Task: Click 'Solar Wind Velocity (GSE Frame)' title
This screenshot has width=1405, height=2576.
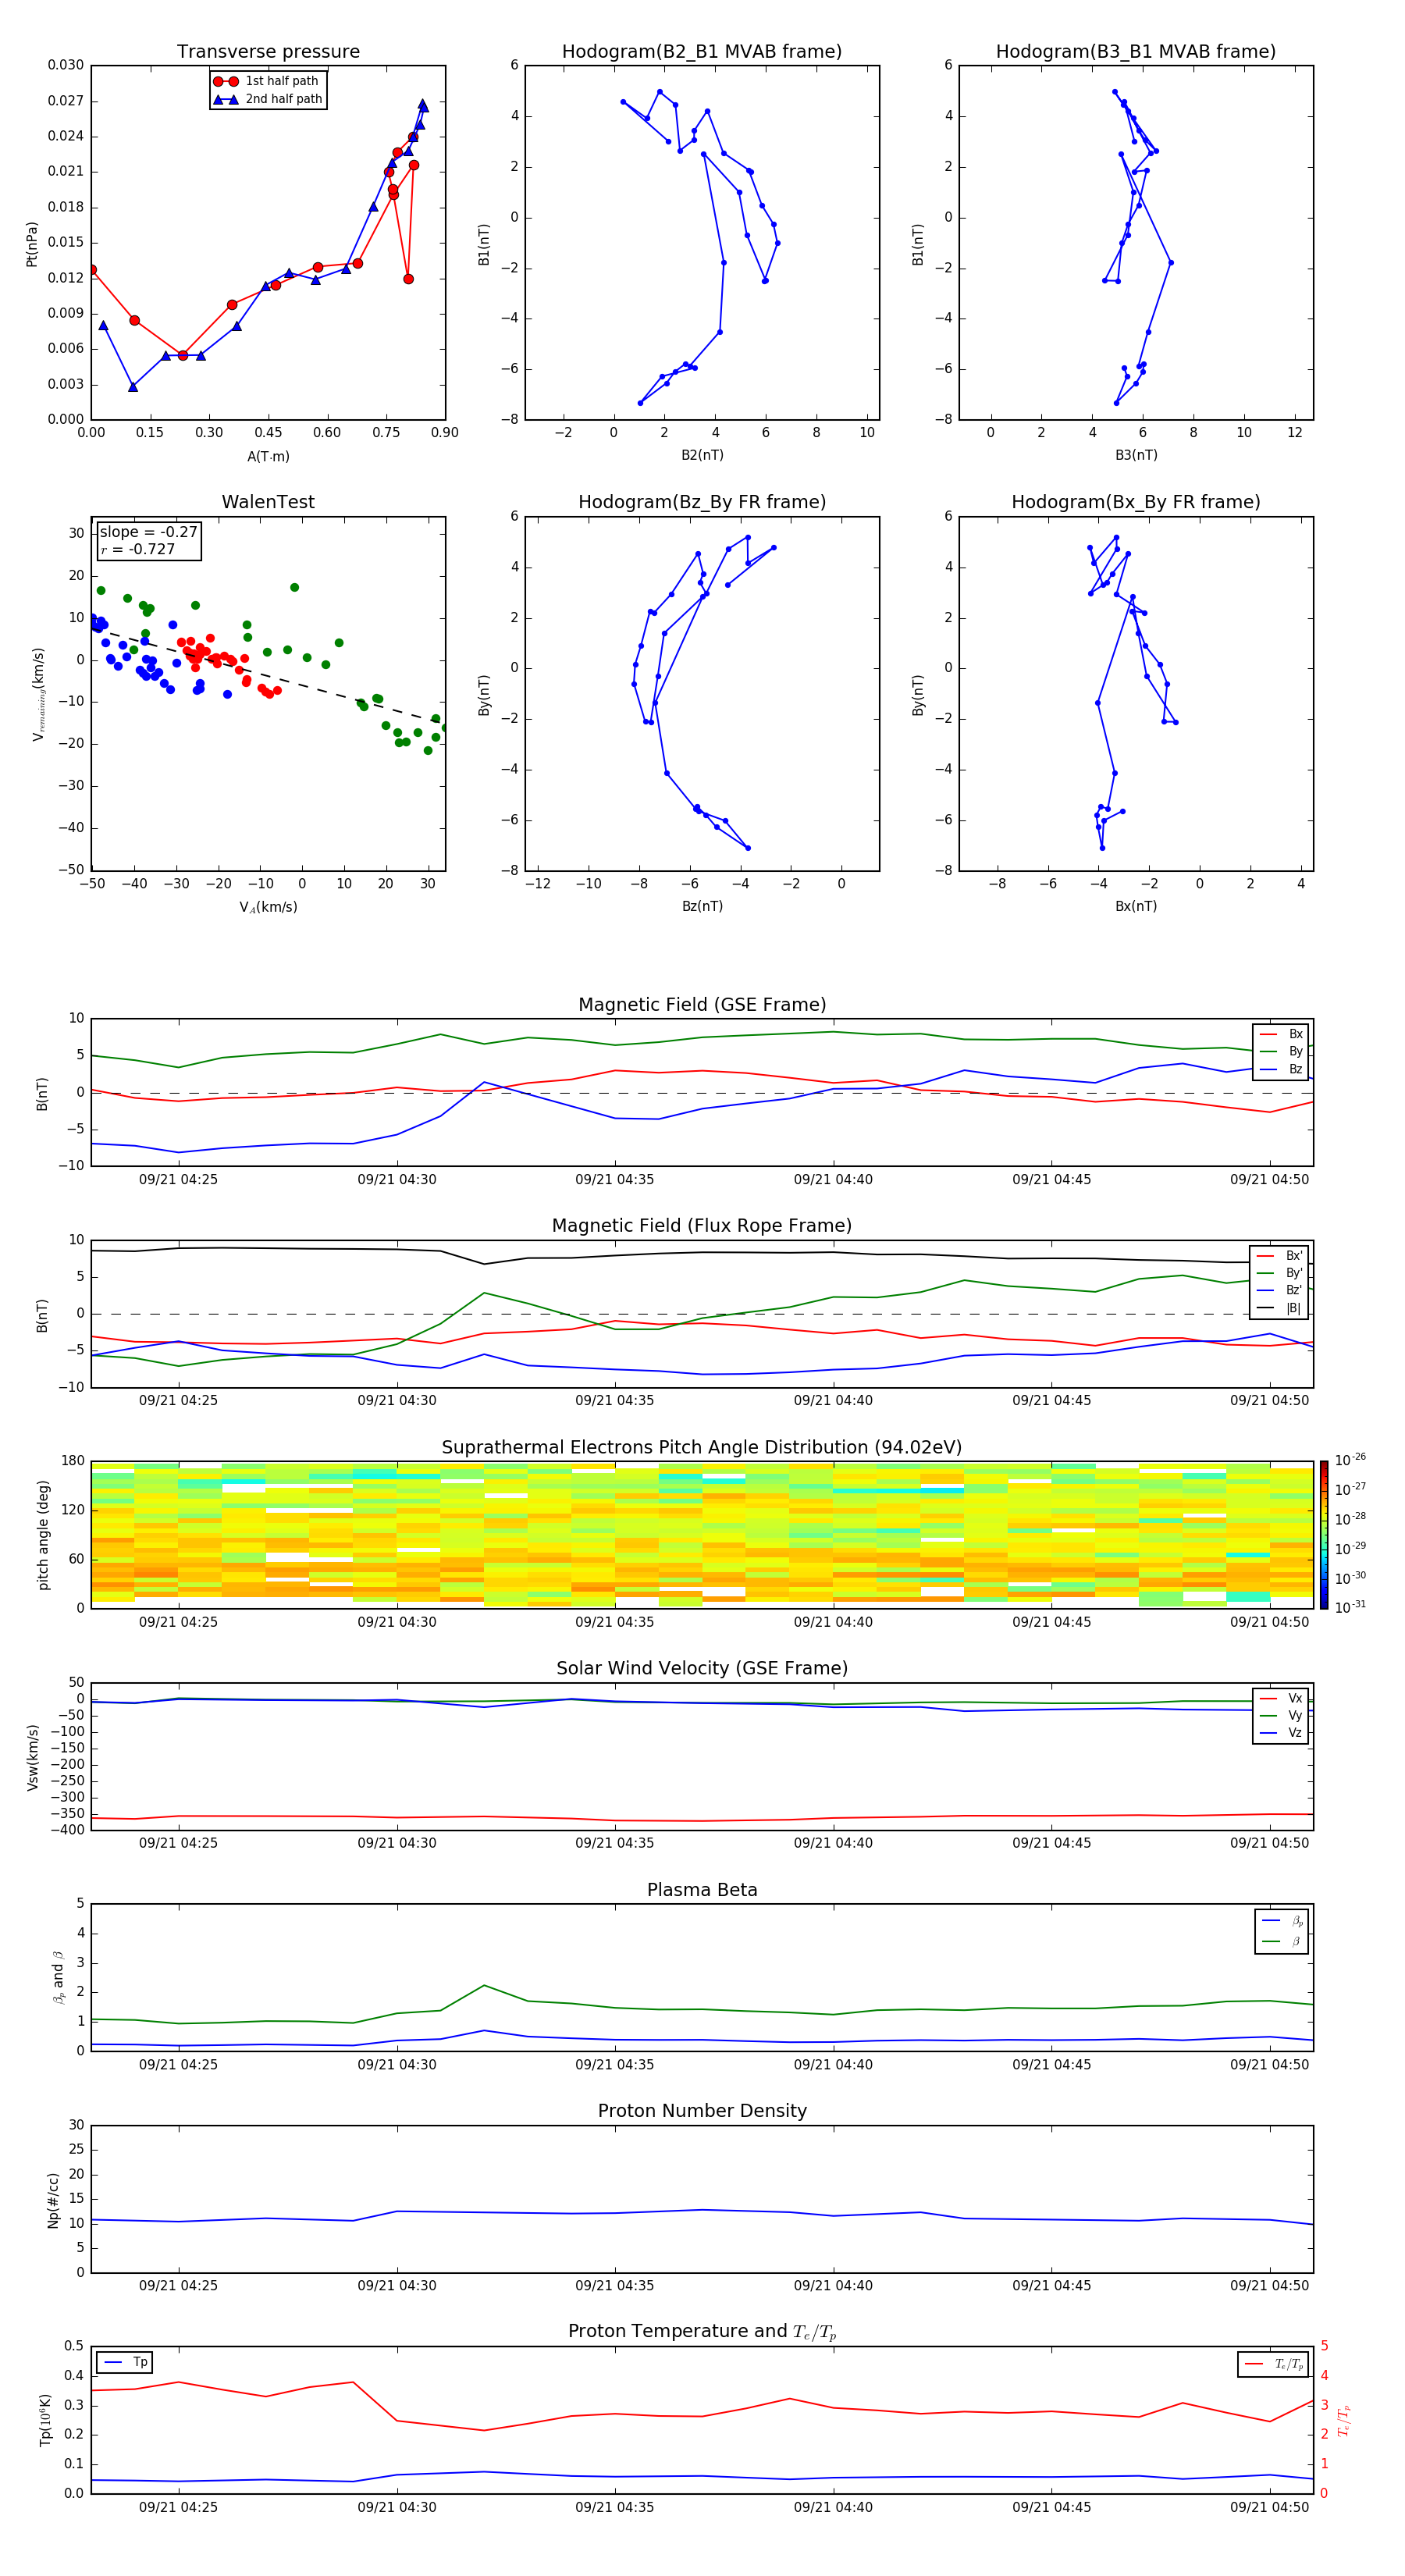Action: (702, 1668)
